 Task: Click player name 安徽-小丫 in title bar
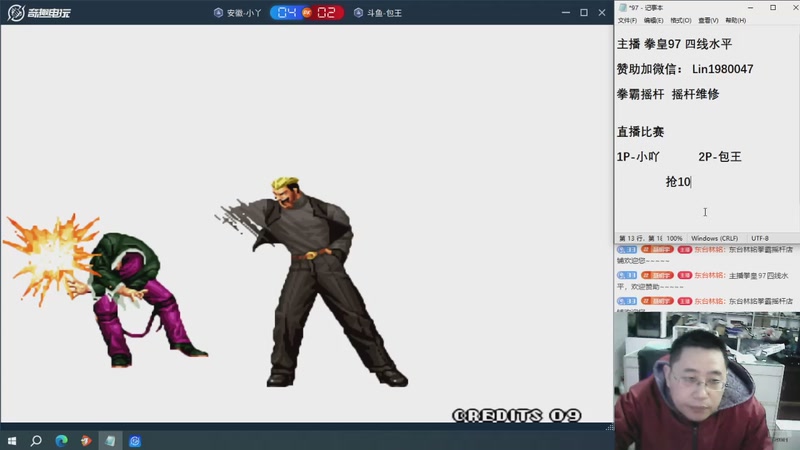pos(244,13)
